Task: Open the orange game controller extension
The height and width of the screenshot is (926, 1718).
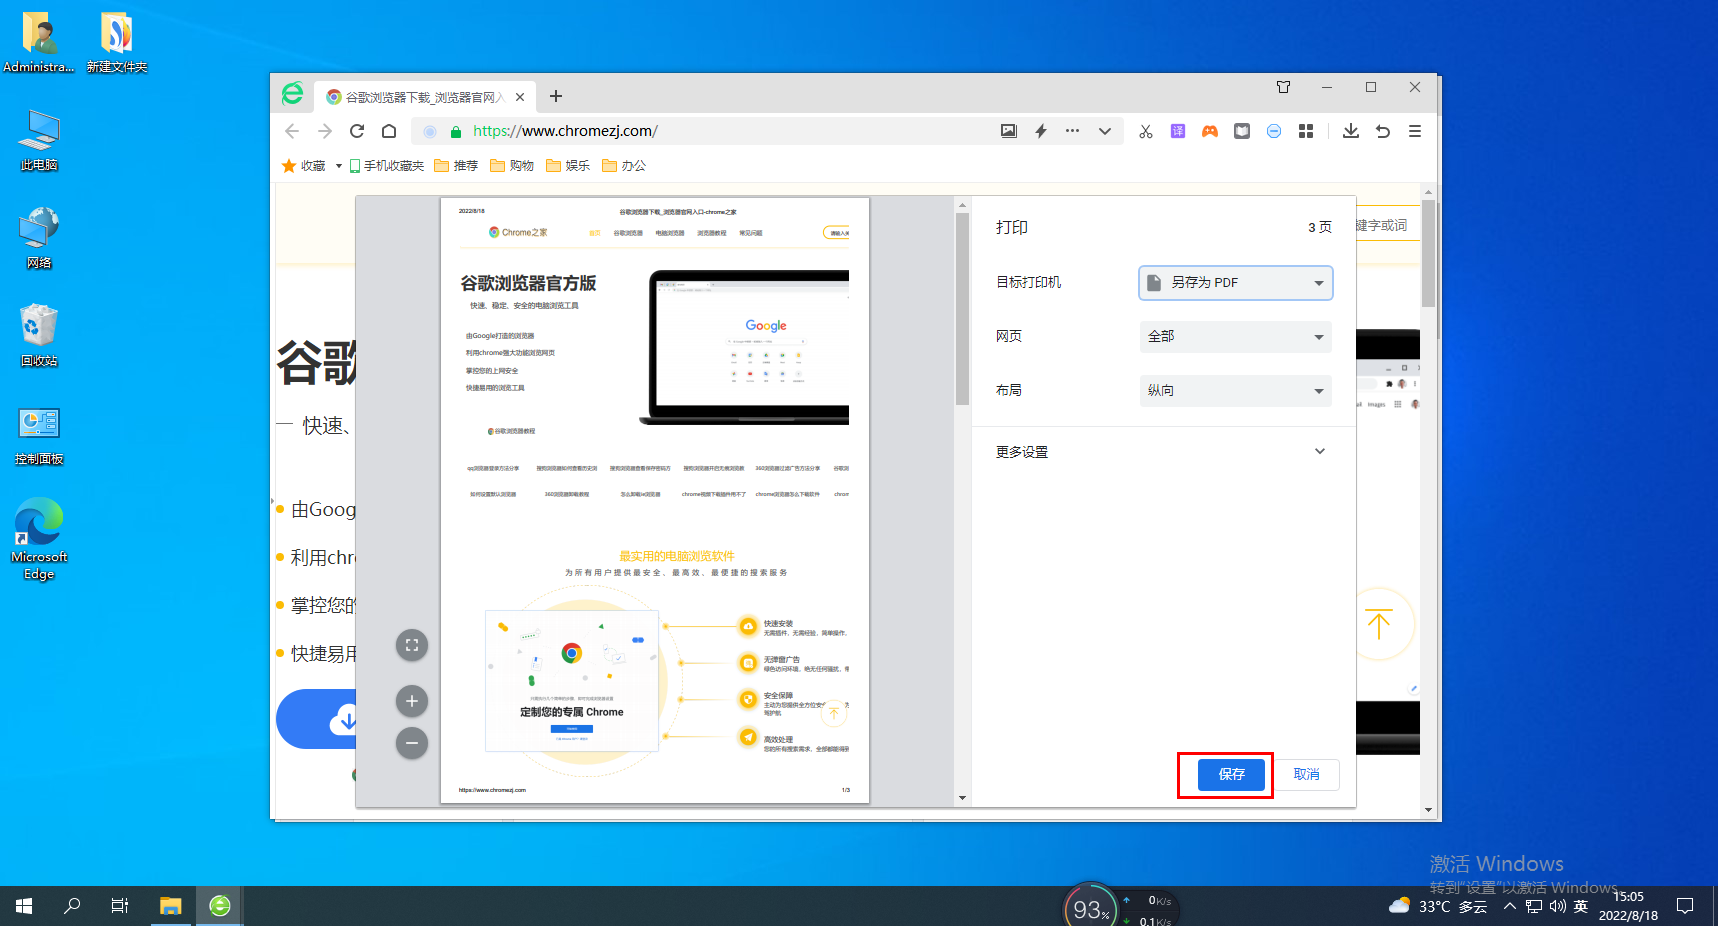Action: click(1210, 131)
